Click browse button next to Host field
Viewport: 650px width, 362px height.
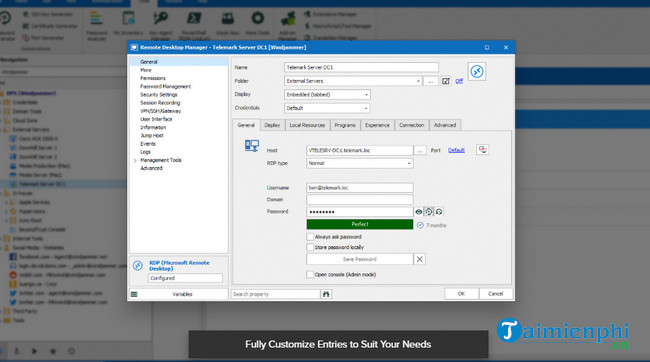420,151
